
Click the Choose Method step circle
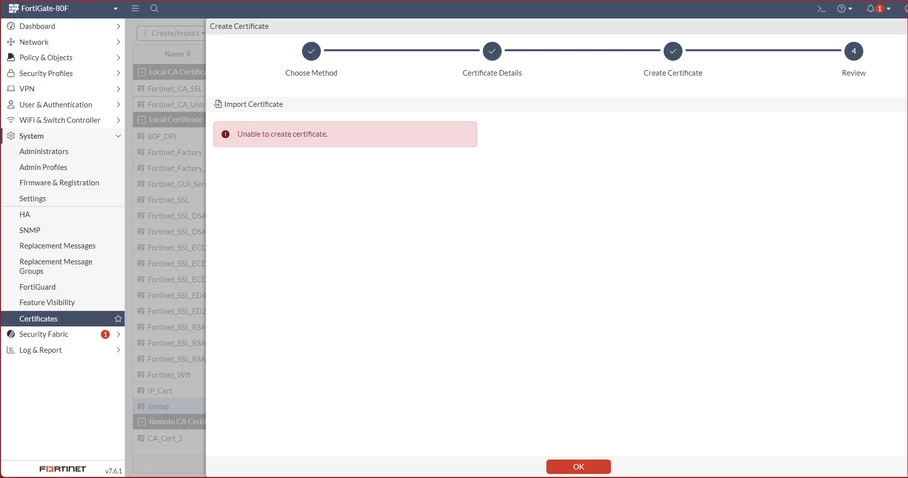[311, 51]
